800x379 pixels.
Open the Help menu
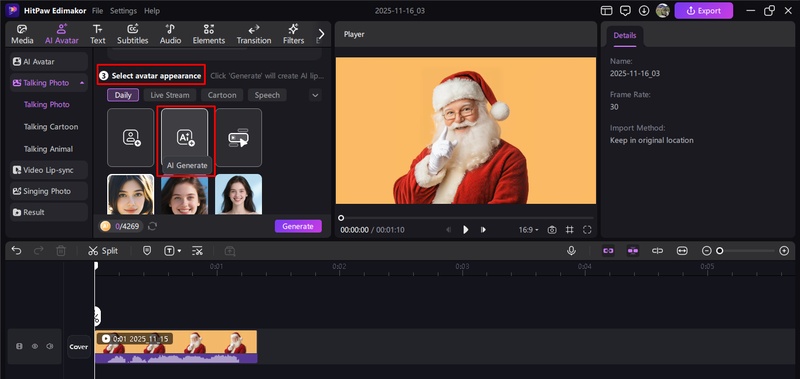[x=152, y=11]
